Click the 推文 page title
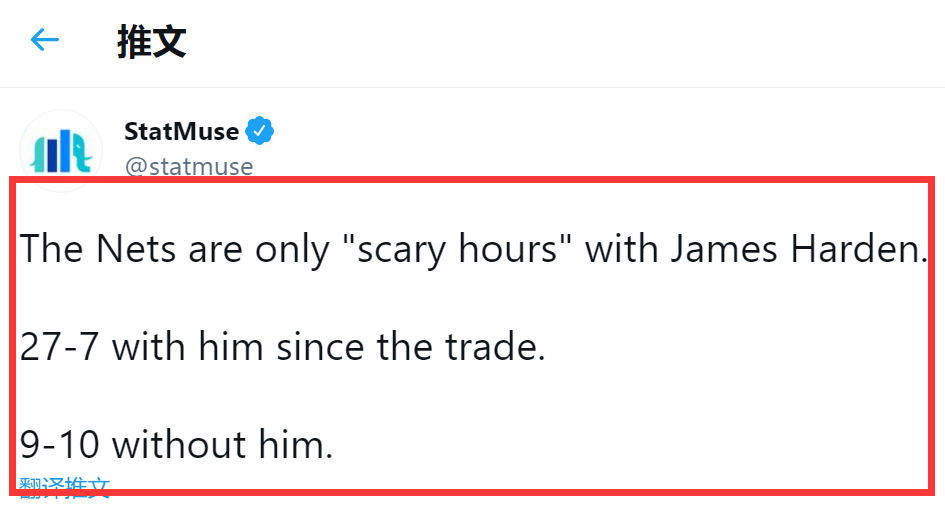945x511 pixels. point(151,42)
